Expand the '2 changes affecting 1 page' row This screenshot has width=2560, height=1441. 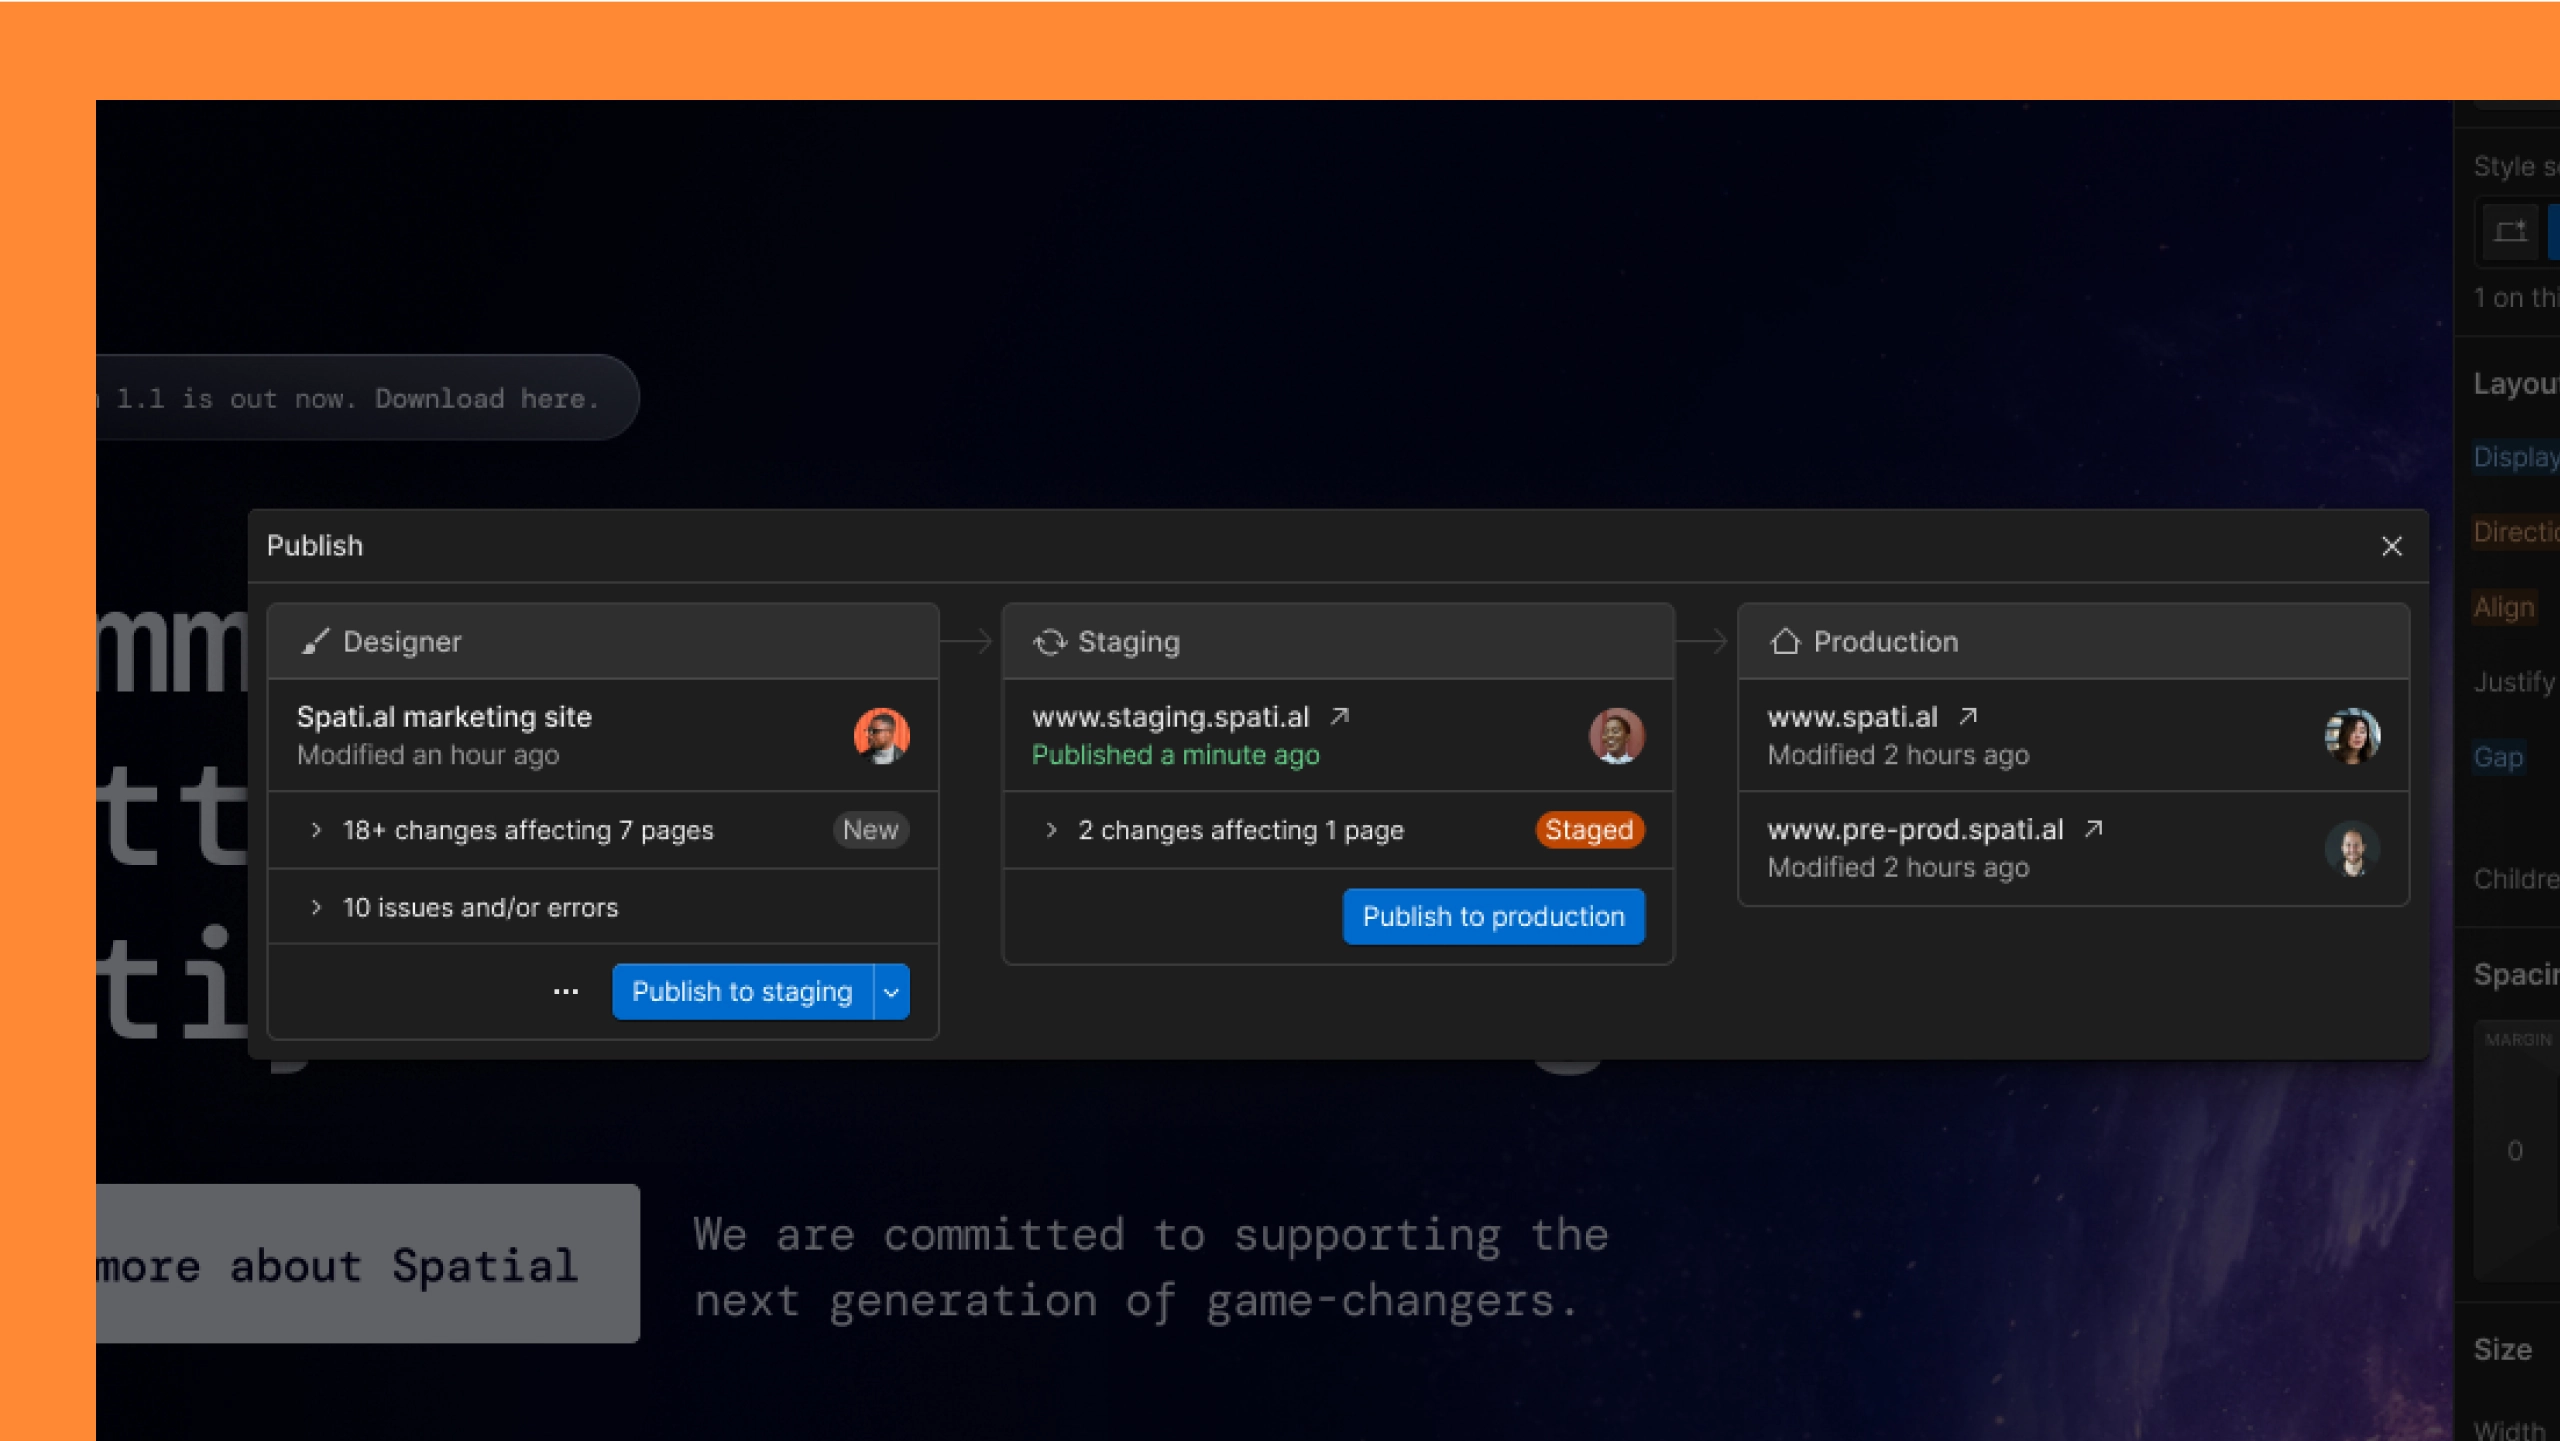click(x=1052, y=829)
